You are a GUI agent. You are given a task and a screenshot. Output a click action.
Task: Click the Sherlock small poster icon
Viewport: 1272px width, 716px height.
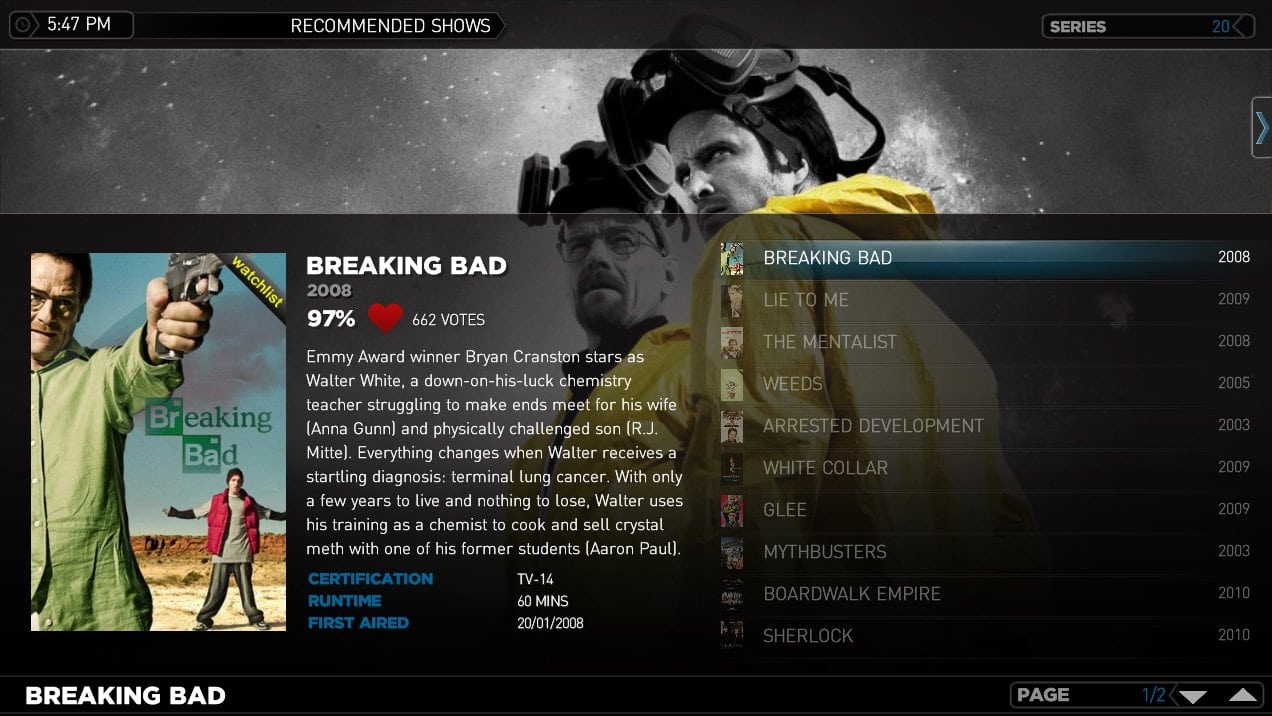coord(732,636)
